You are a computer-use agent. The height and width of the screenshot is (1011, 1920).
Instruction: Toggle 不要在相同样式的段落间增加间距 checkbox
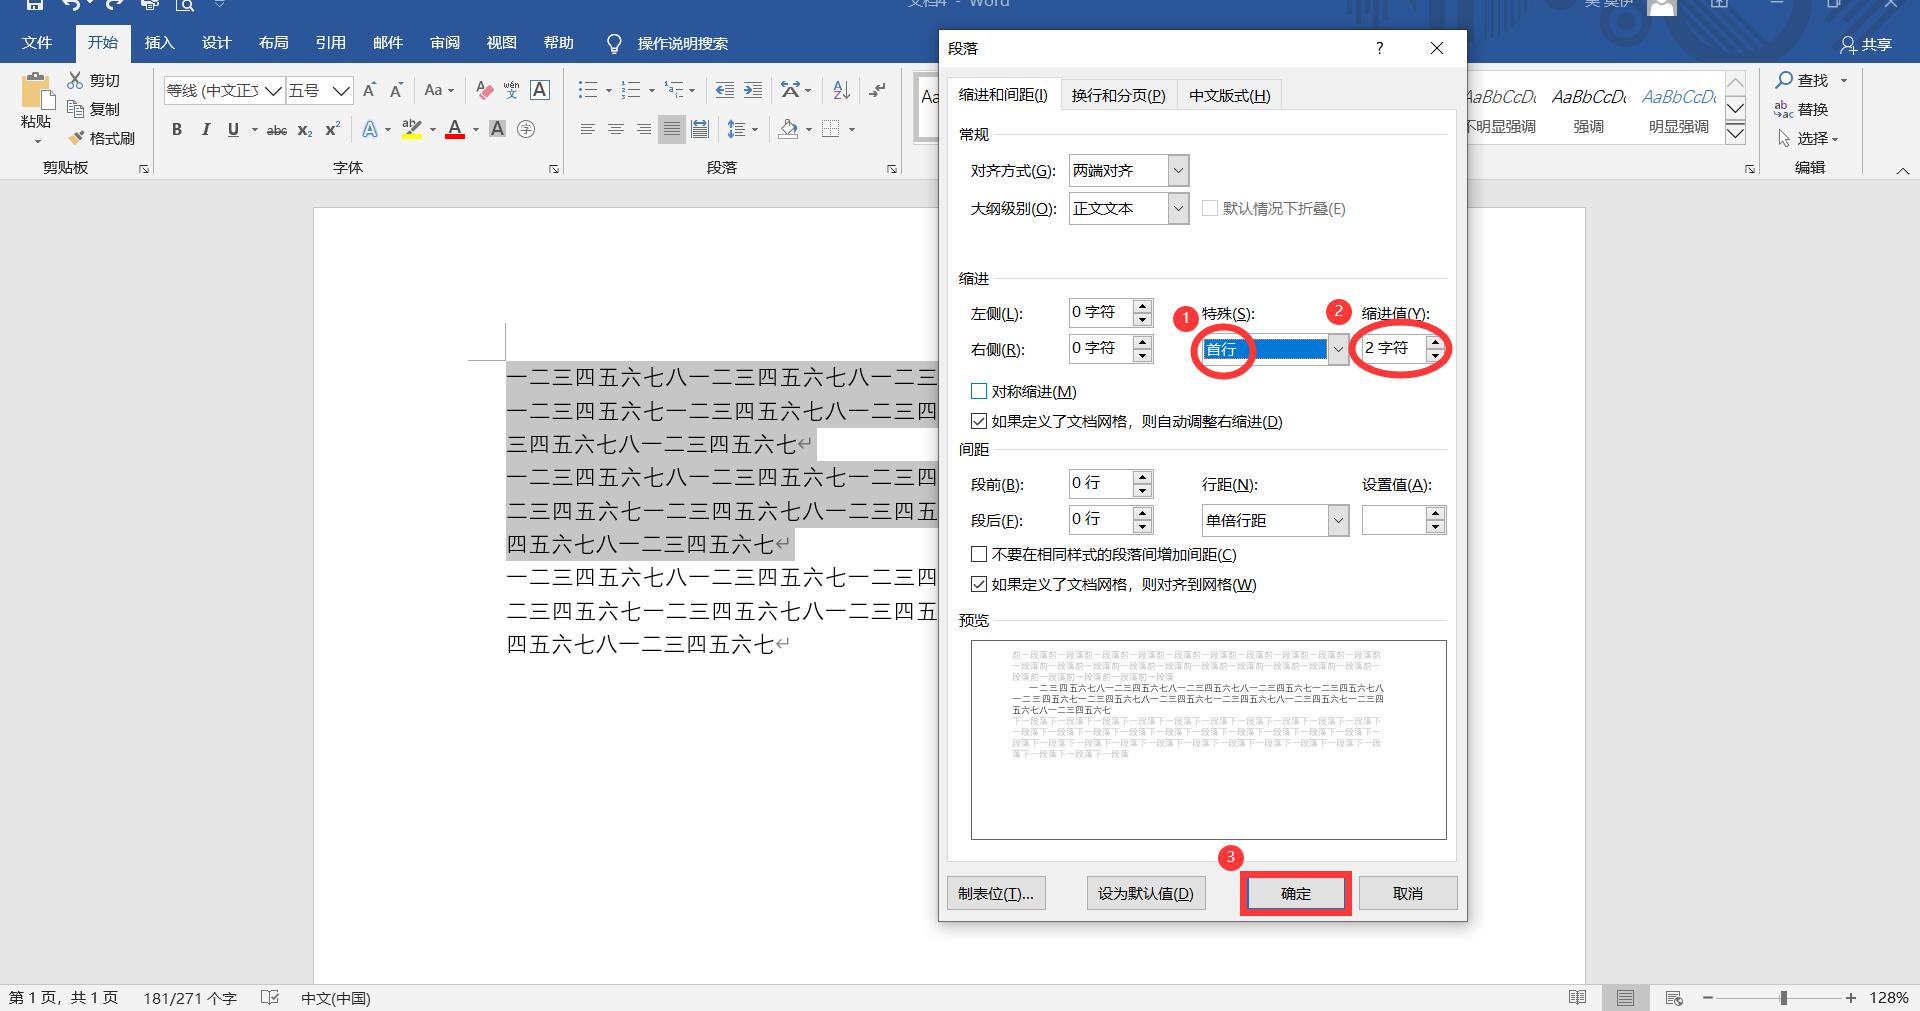pyautogui.click(x=979, y=554)
